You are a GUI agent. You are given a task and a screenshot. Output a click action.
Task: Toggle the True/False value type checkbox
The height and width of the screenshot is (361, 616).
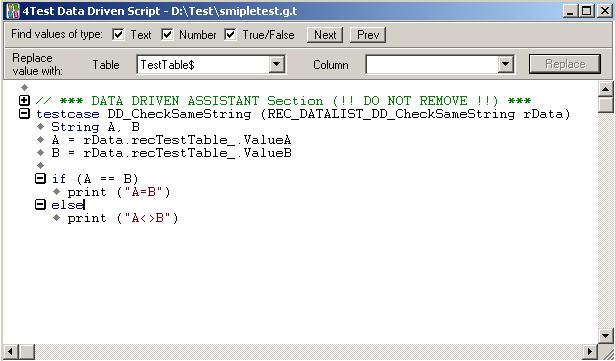(230, 35)
